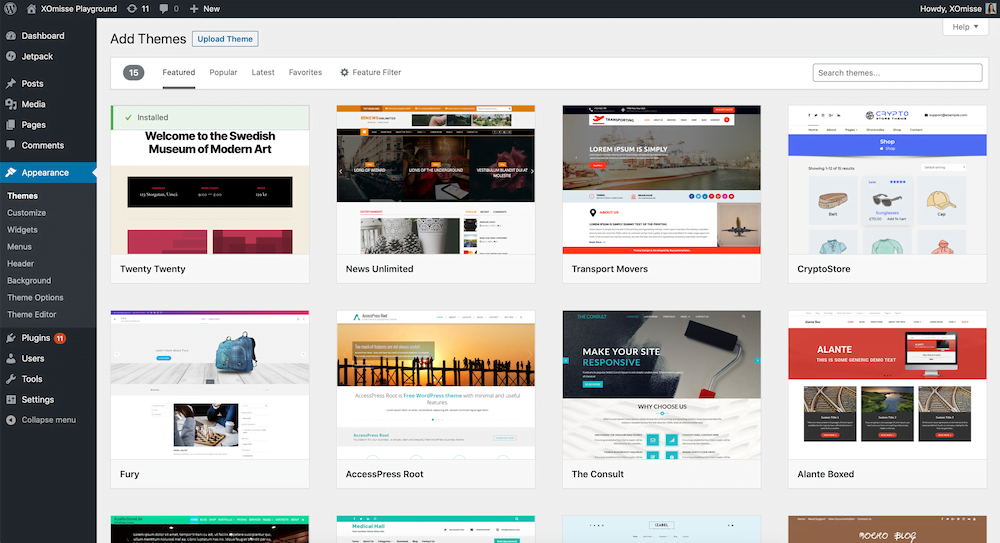Screen dimensions: 1000x543
Task: Open Theme Editor submenu item
Action: (31, 314)
